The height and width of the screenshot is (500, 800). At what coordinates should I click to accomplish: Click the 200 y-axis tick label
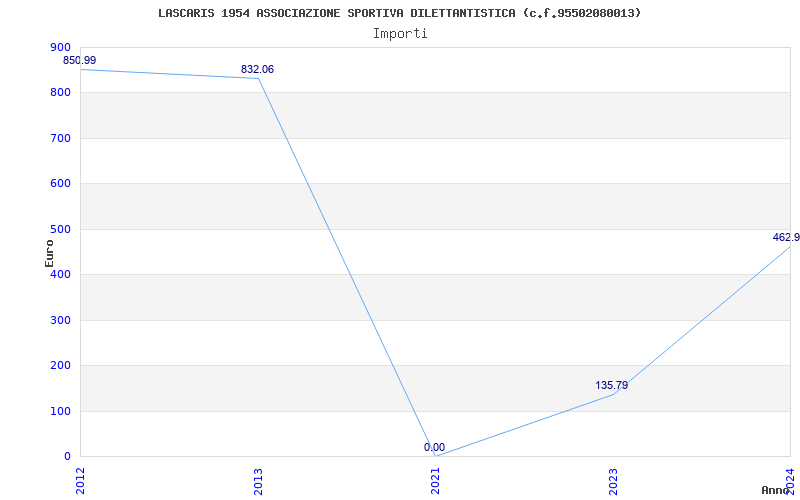tap(60, 366)
